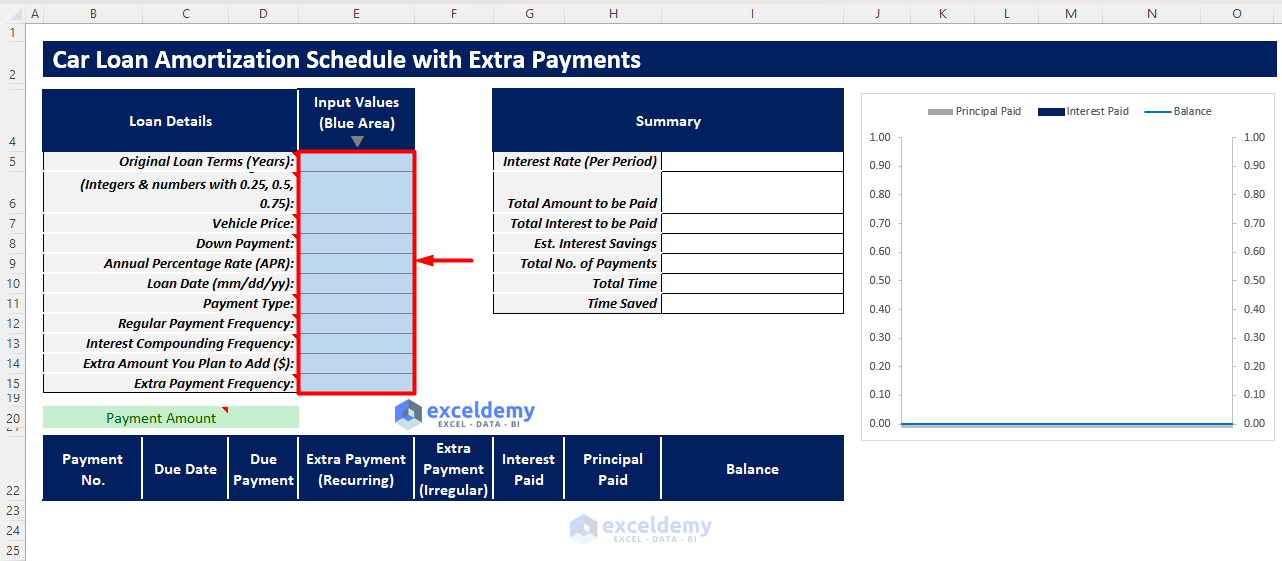1282x561 pixels.
Task: Click the Balance legend entry in chart
Action: pyautogui.click(x=1178, y=111)
